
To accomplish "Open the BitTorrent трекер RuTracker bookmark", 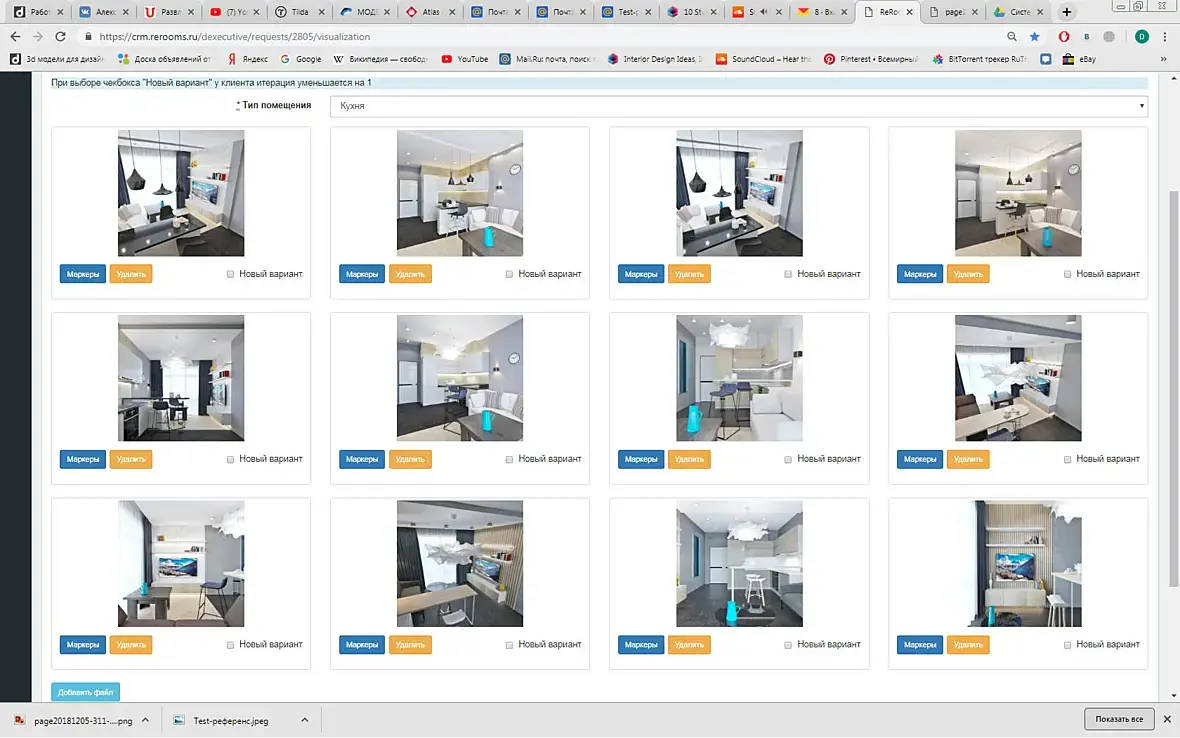I will pyautogui.click(x=979, y=59).
